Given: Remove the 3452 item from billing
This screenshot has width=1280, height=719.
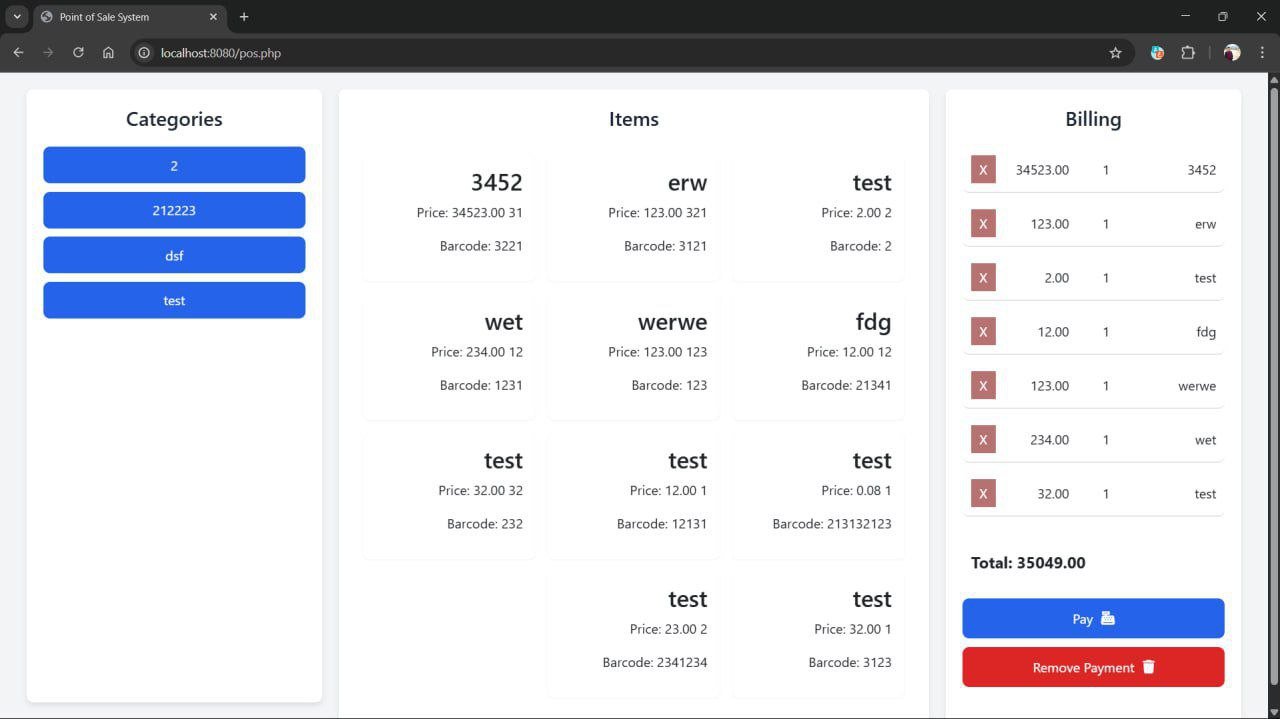Looking at the screenshot, I should tap(983, 170).
